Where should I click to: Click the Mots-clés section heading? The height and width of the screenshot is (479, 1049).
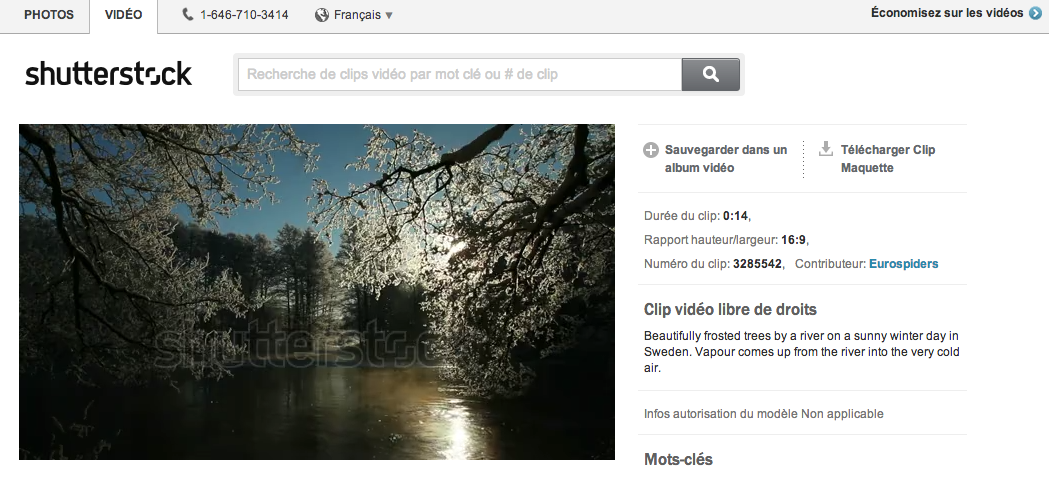coord(678,460)
